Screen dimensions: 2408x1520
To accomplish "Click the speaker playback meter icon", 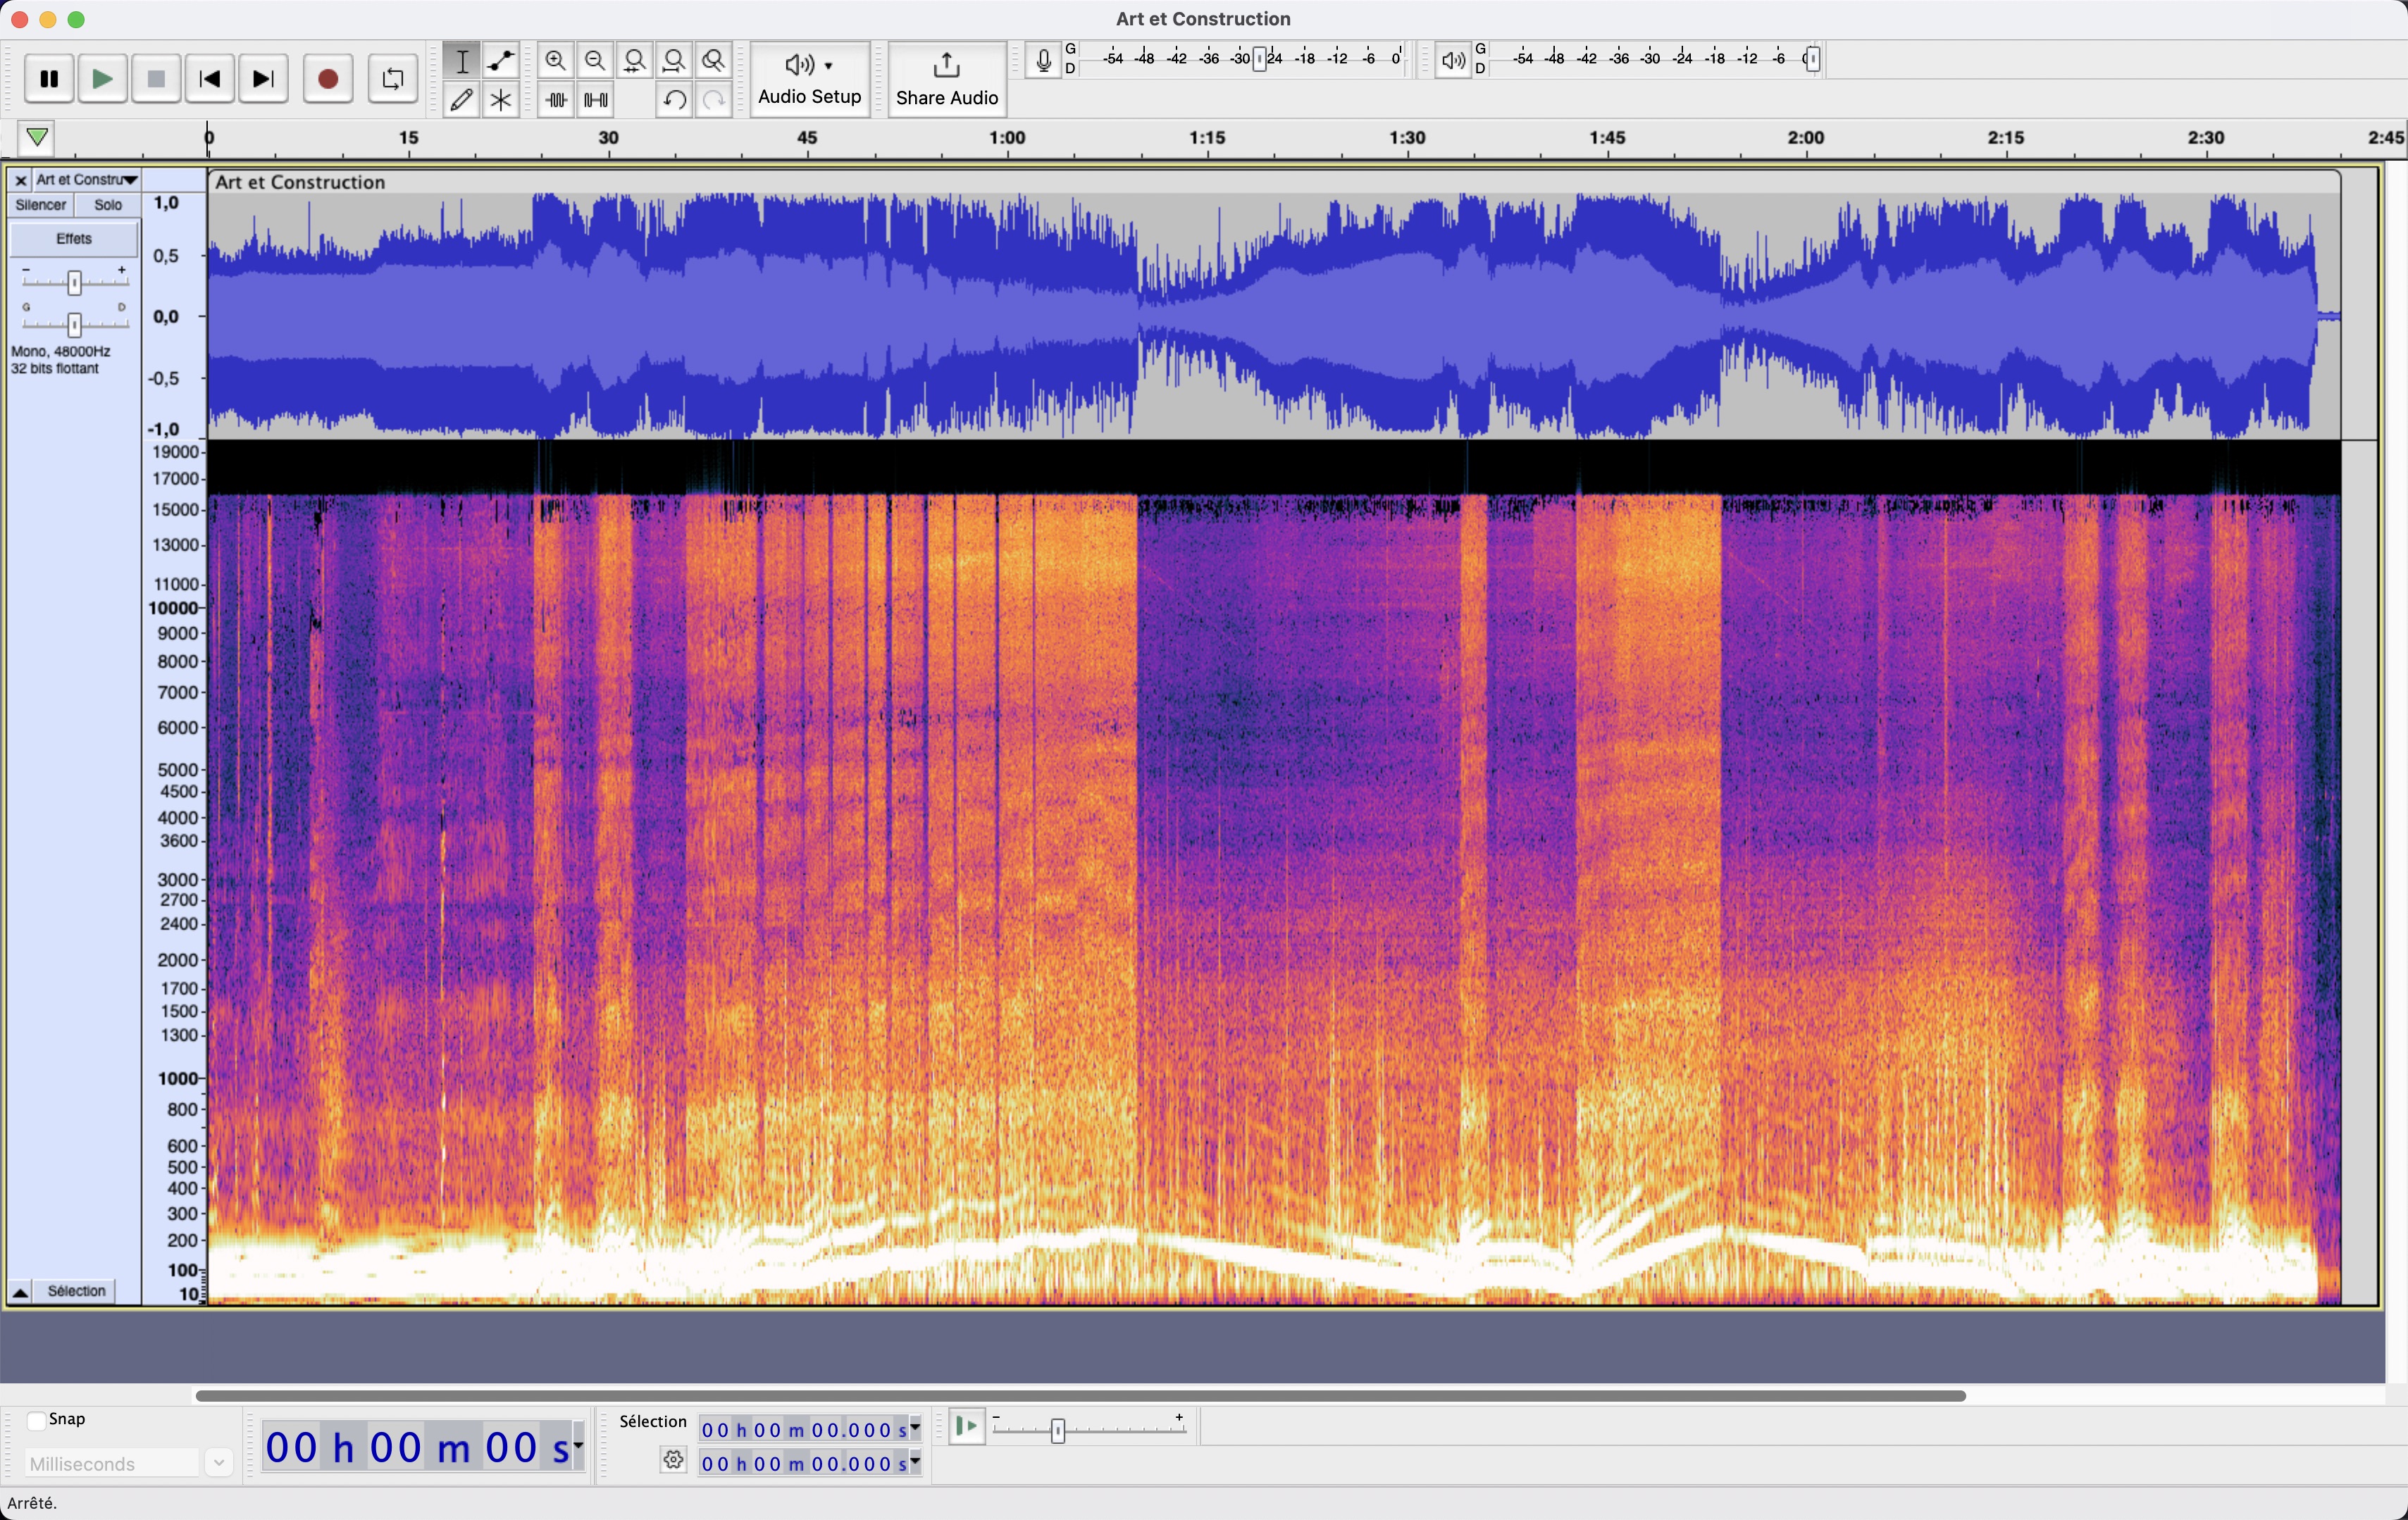I will [1453, 61].
